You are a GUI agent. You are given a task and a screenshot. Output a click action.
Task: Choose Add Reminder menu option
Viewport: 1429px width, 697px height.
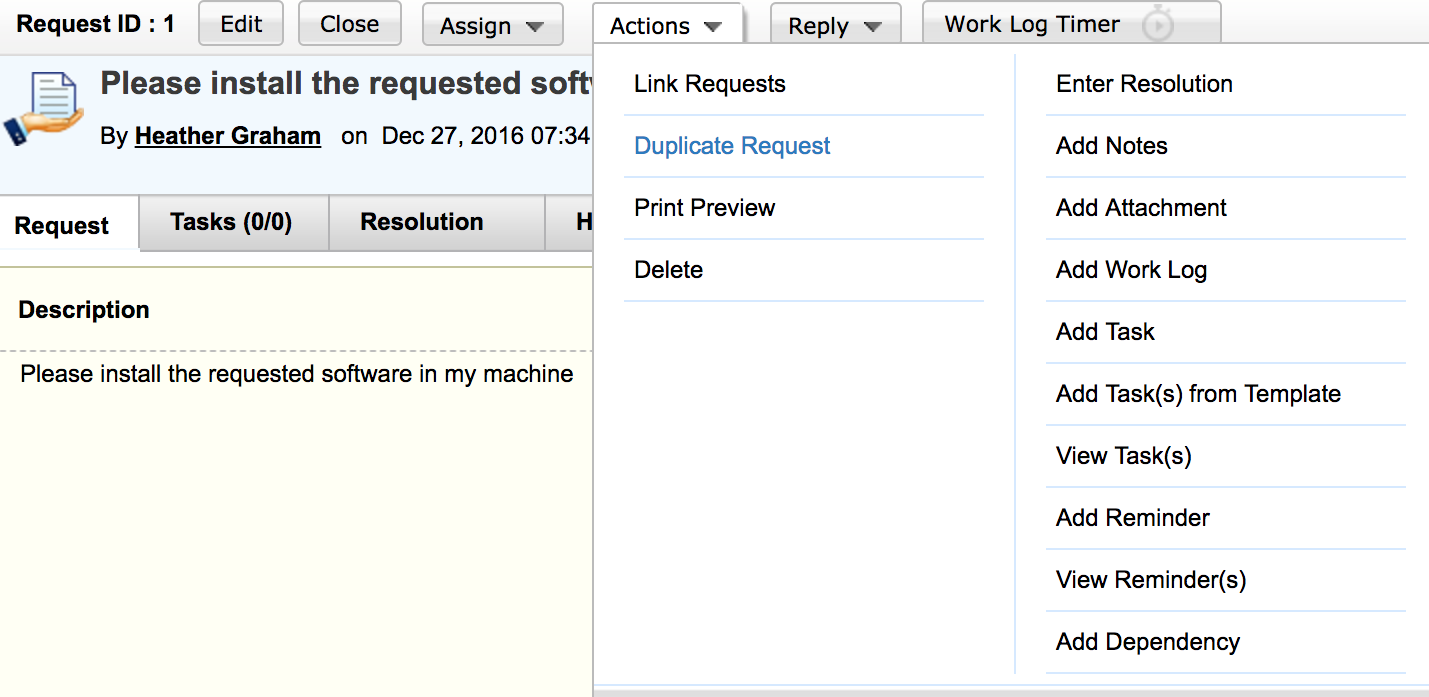(x=1133, y=518)
